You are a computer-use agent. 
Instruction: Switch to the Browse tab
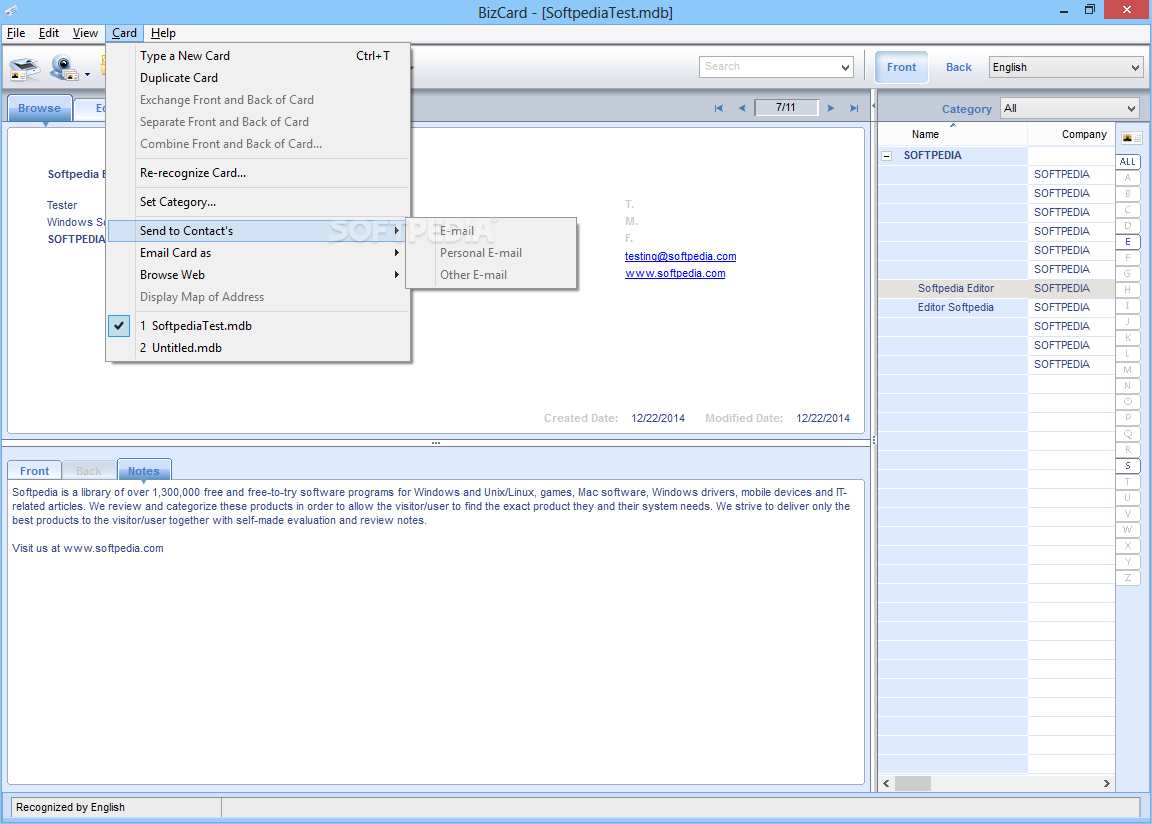click(40, 108)
